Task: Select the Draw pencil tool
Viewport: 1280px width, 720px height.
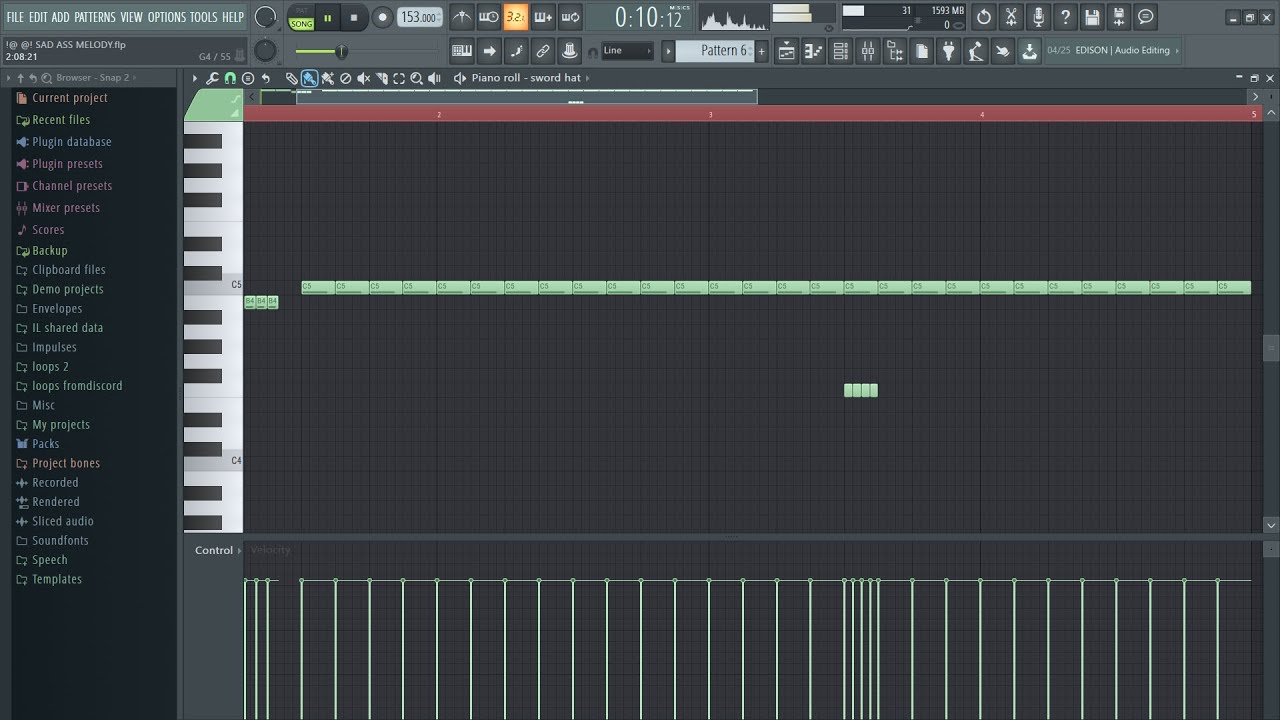Action: tap(292, 78)
